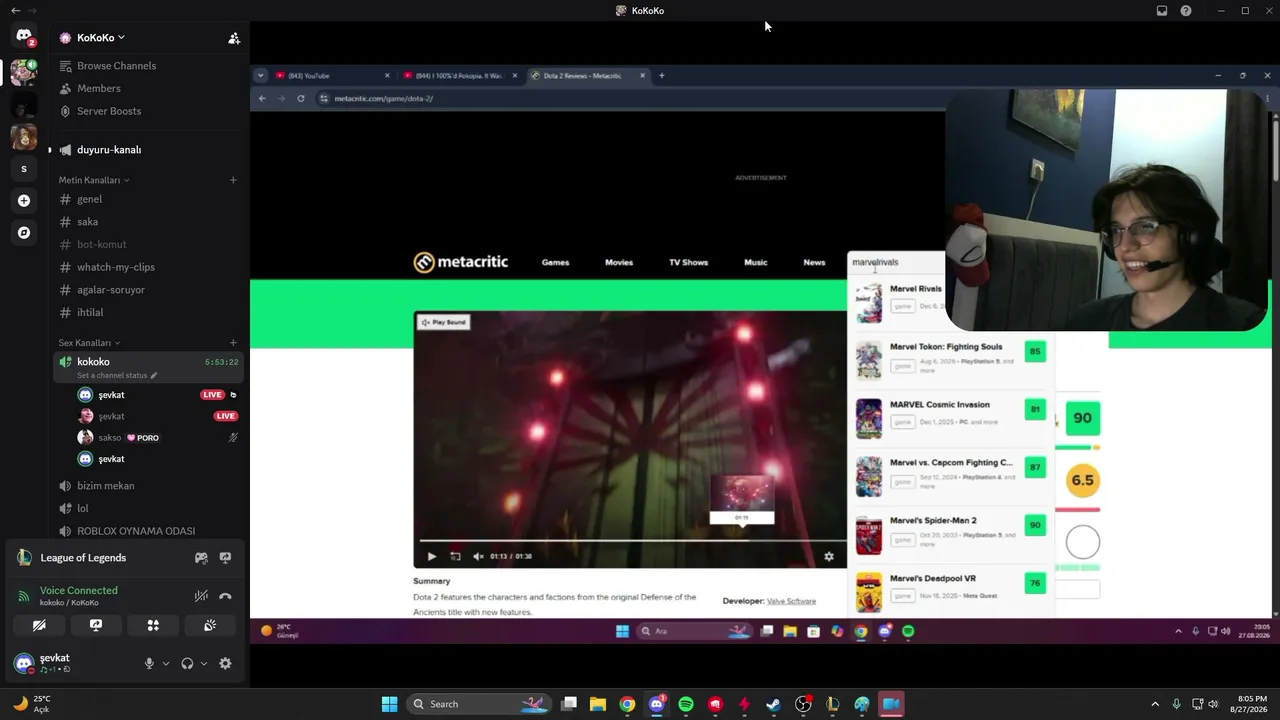Click the stream game screen icon by League of Legends

tap(225, 558)
